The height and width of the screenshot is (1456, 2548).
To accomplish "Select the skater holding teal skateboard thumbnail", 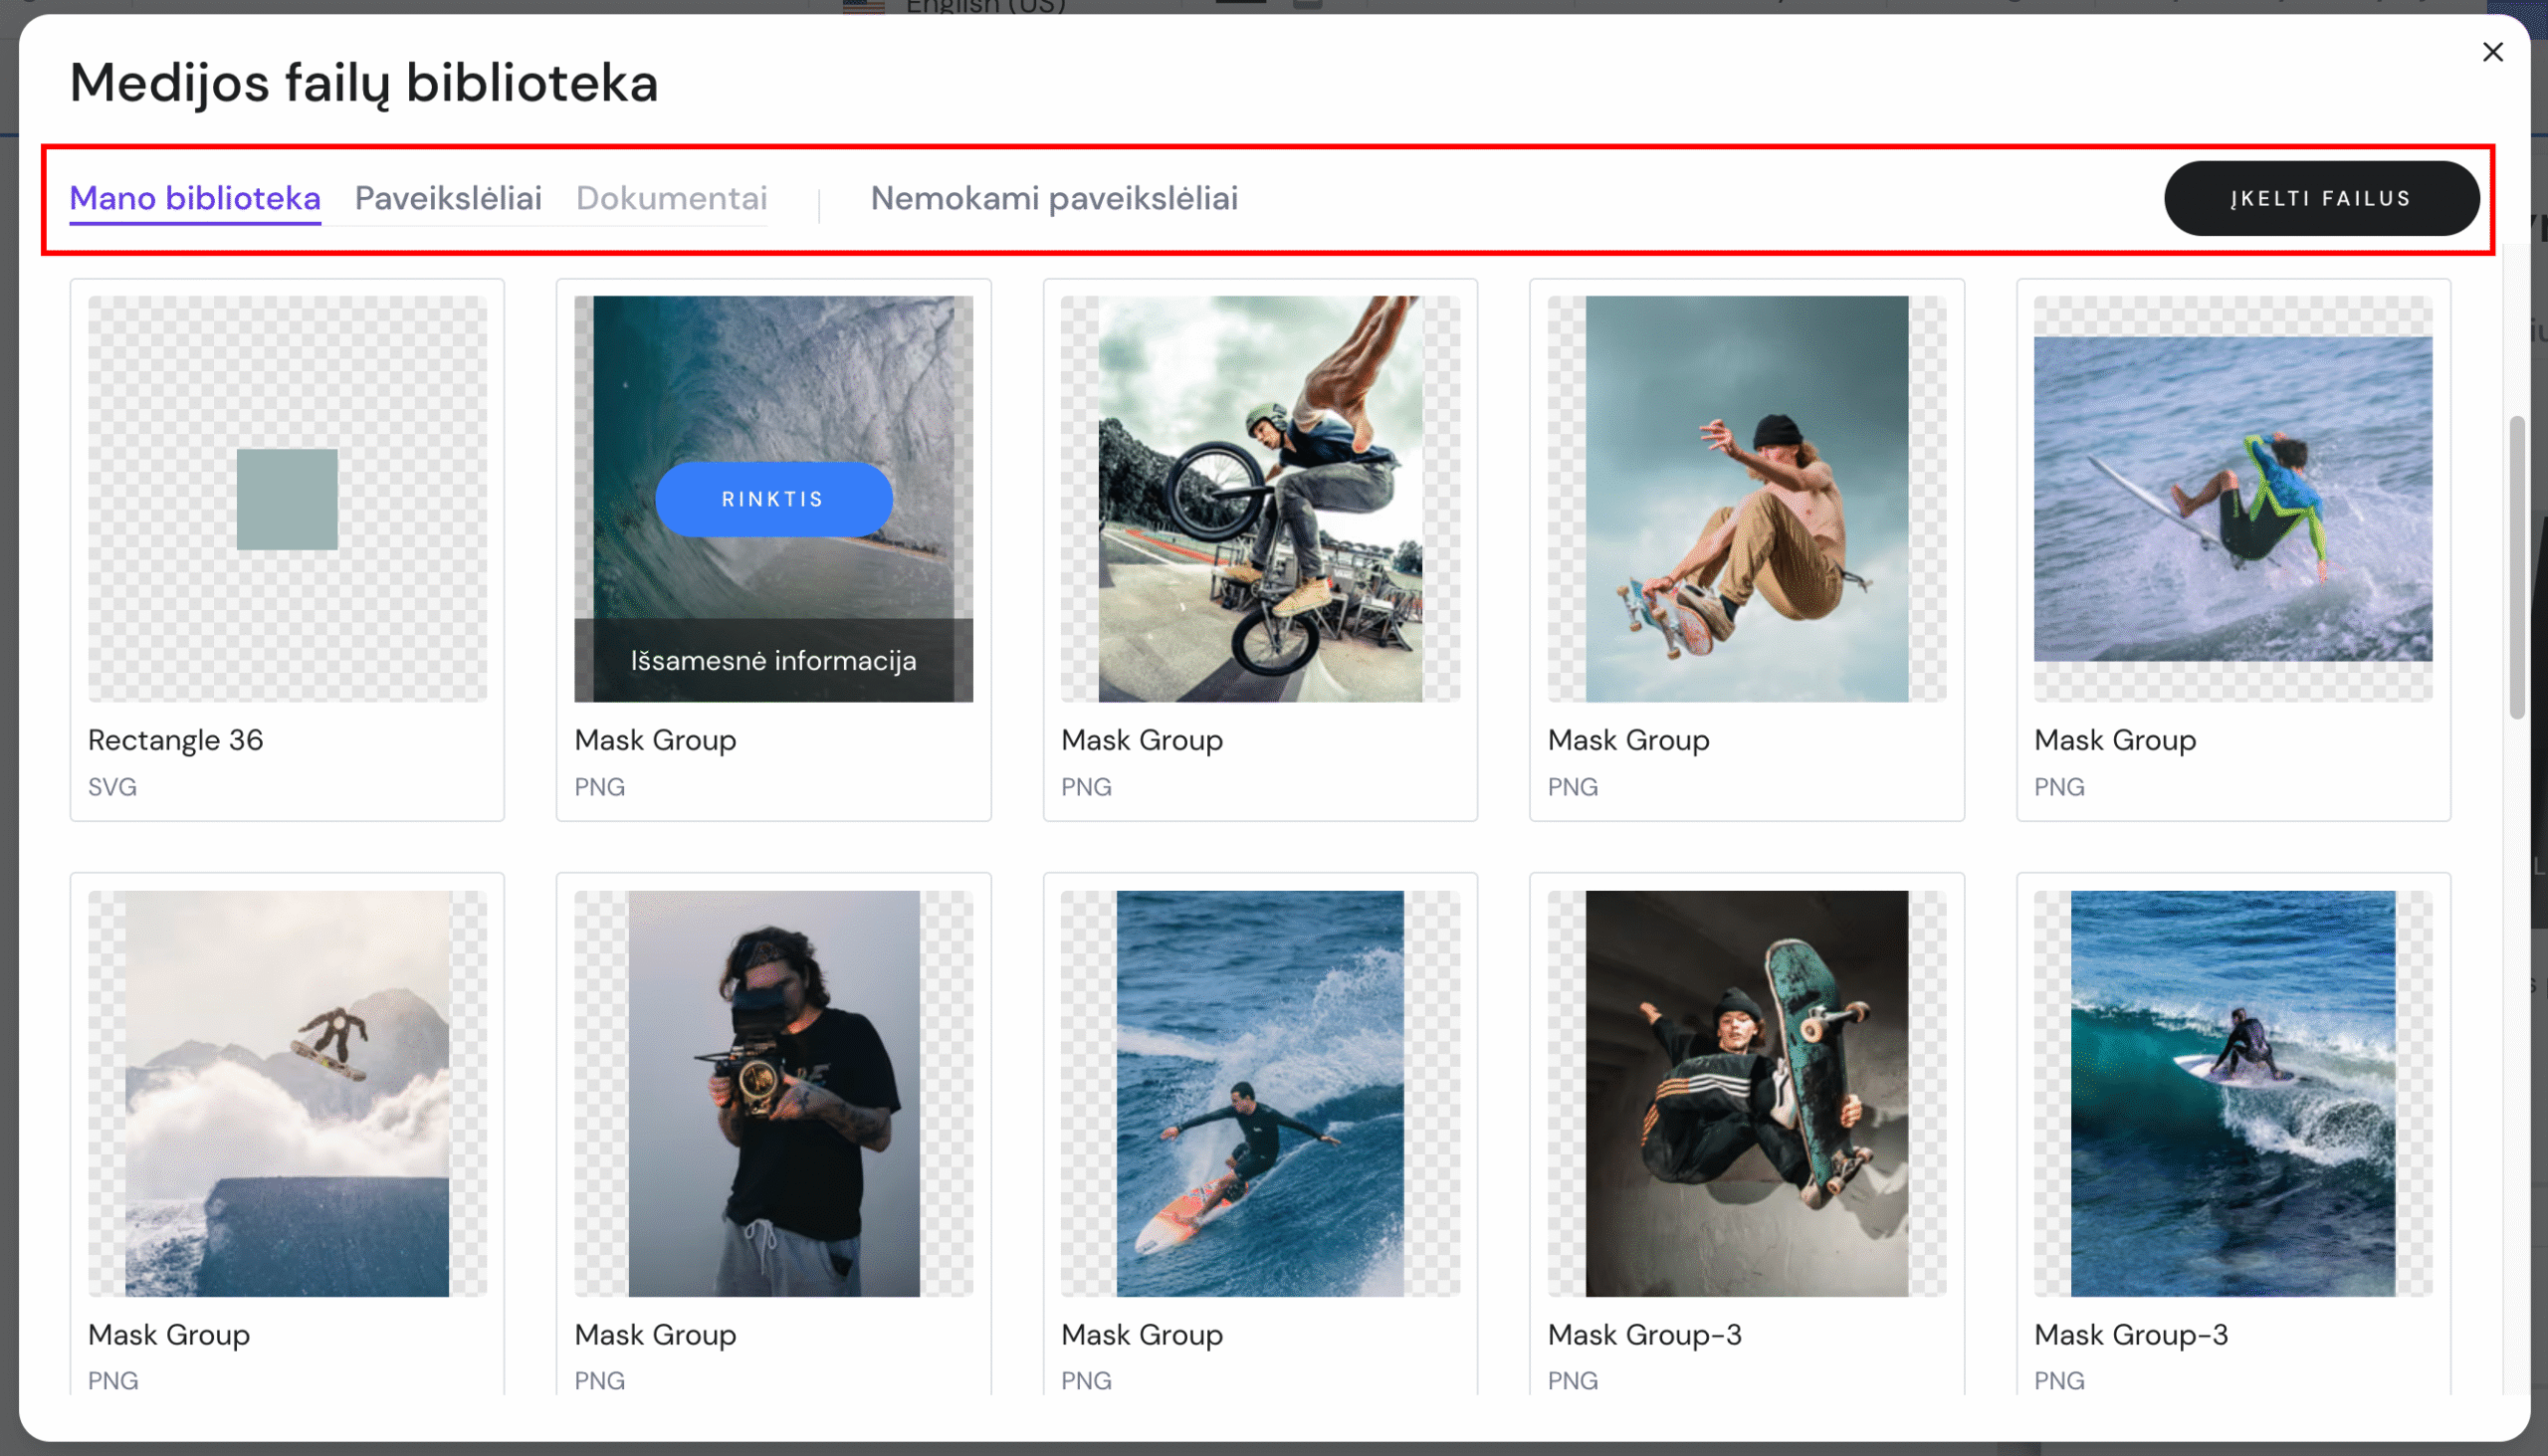I will (x=1746, y=1093).
